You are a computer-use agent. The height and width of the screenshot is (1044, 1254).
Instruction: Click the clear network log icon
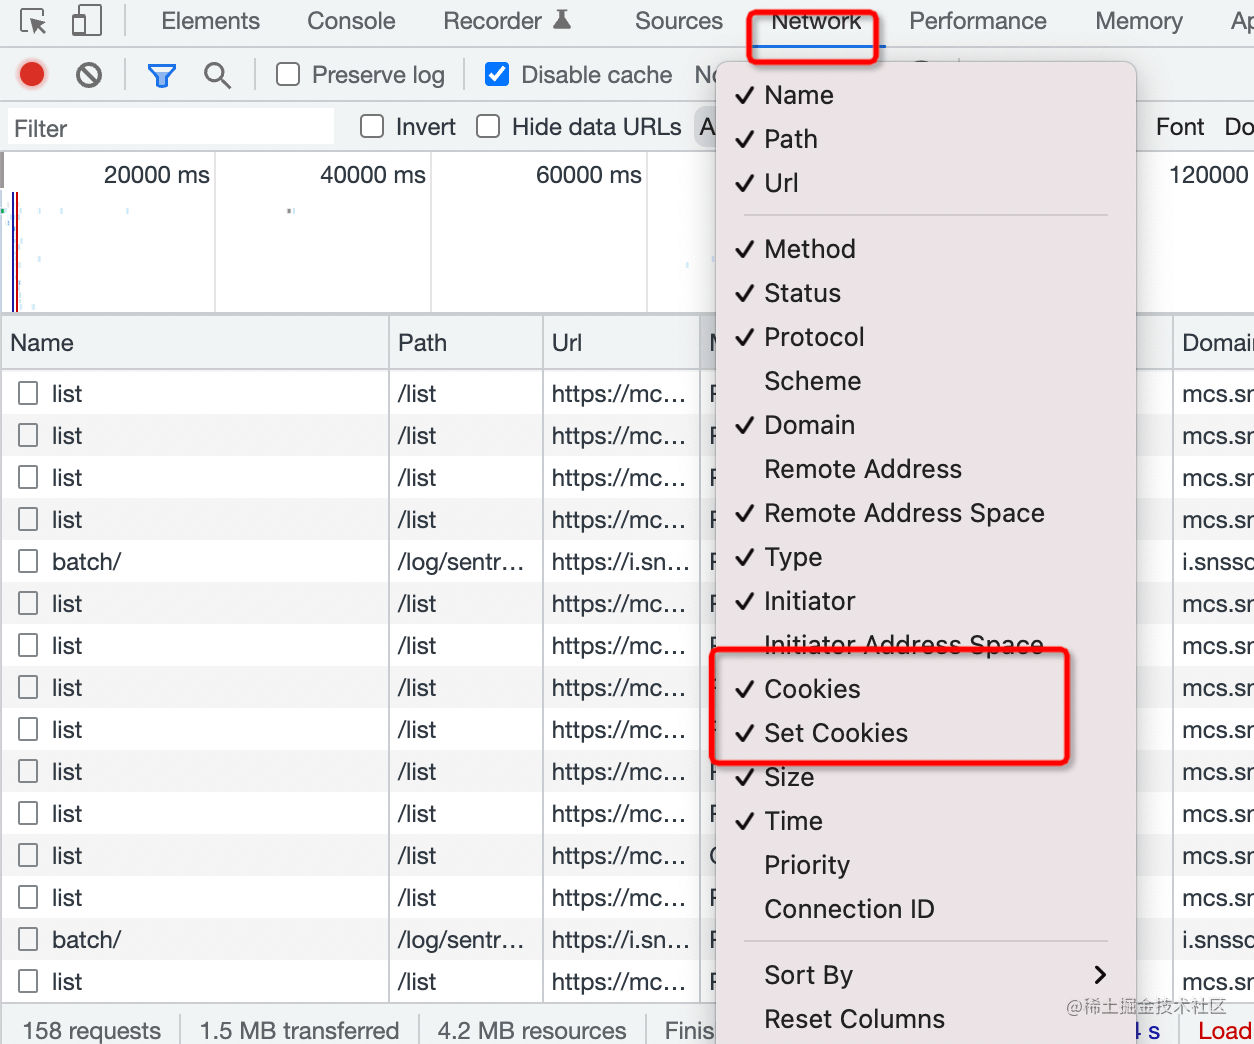[x=89, y=74]
